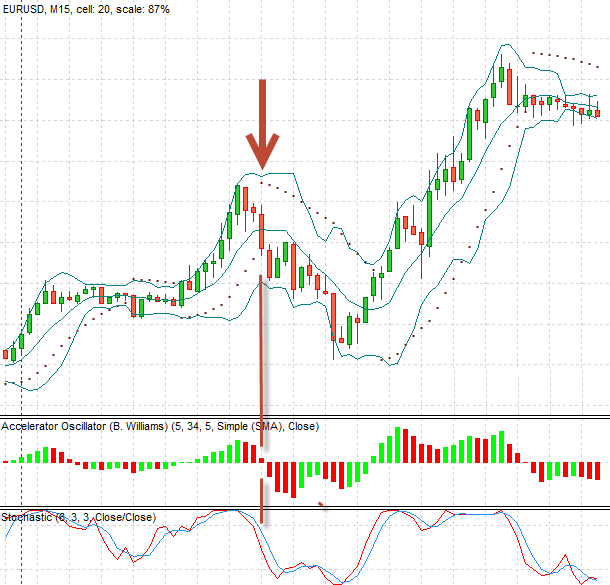Screen dimensions: 610x585
Task: Click the last red candle at the chart's right edge
Action: click(x=597, y=113)
